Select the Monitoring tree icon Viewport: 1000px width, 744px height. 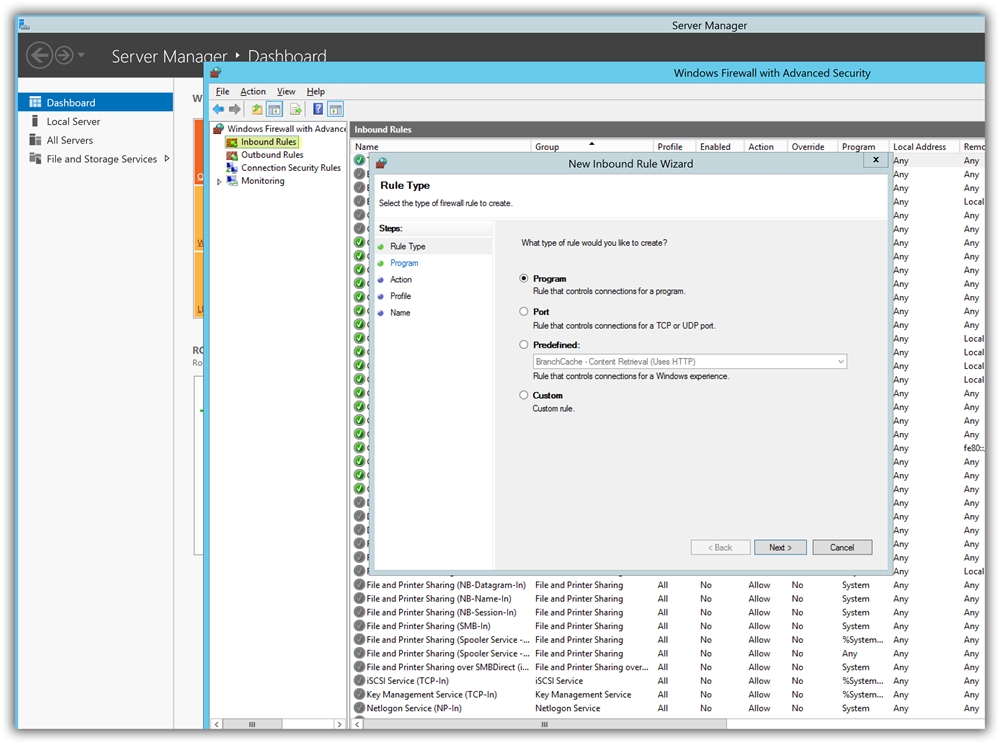click(x=232, y=181)
